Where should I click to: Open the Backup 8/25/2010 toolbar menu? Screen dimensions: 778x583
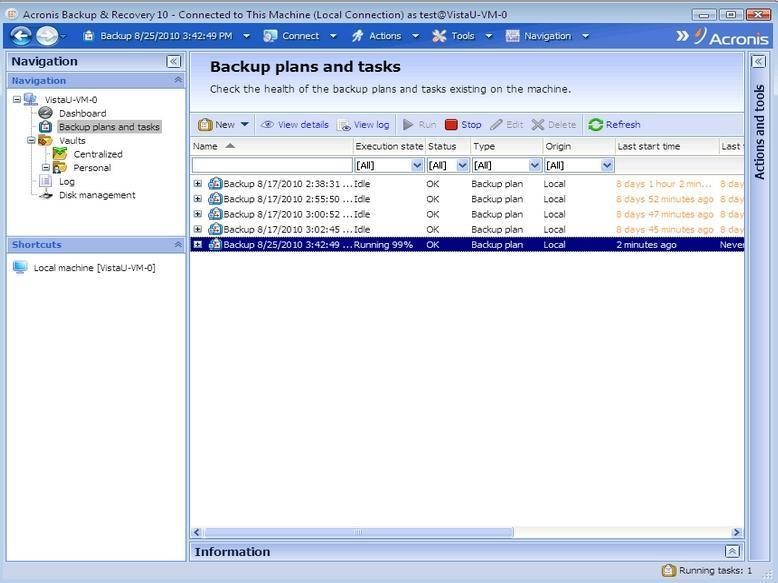166,36
